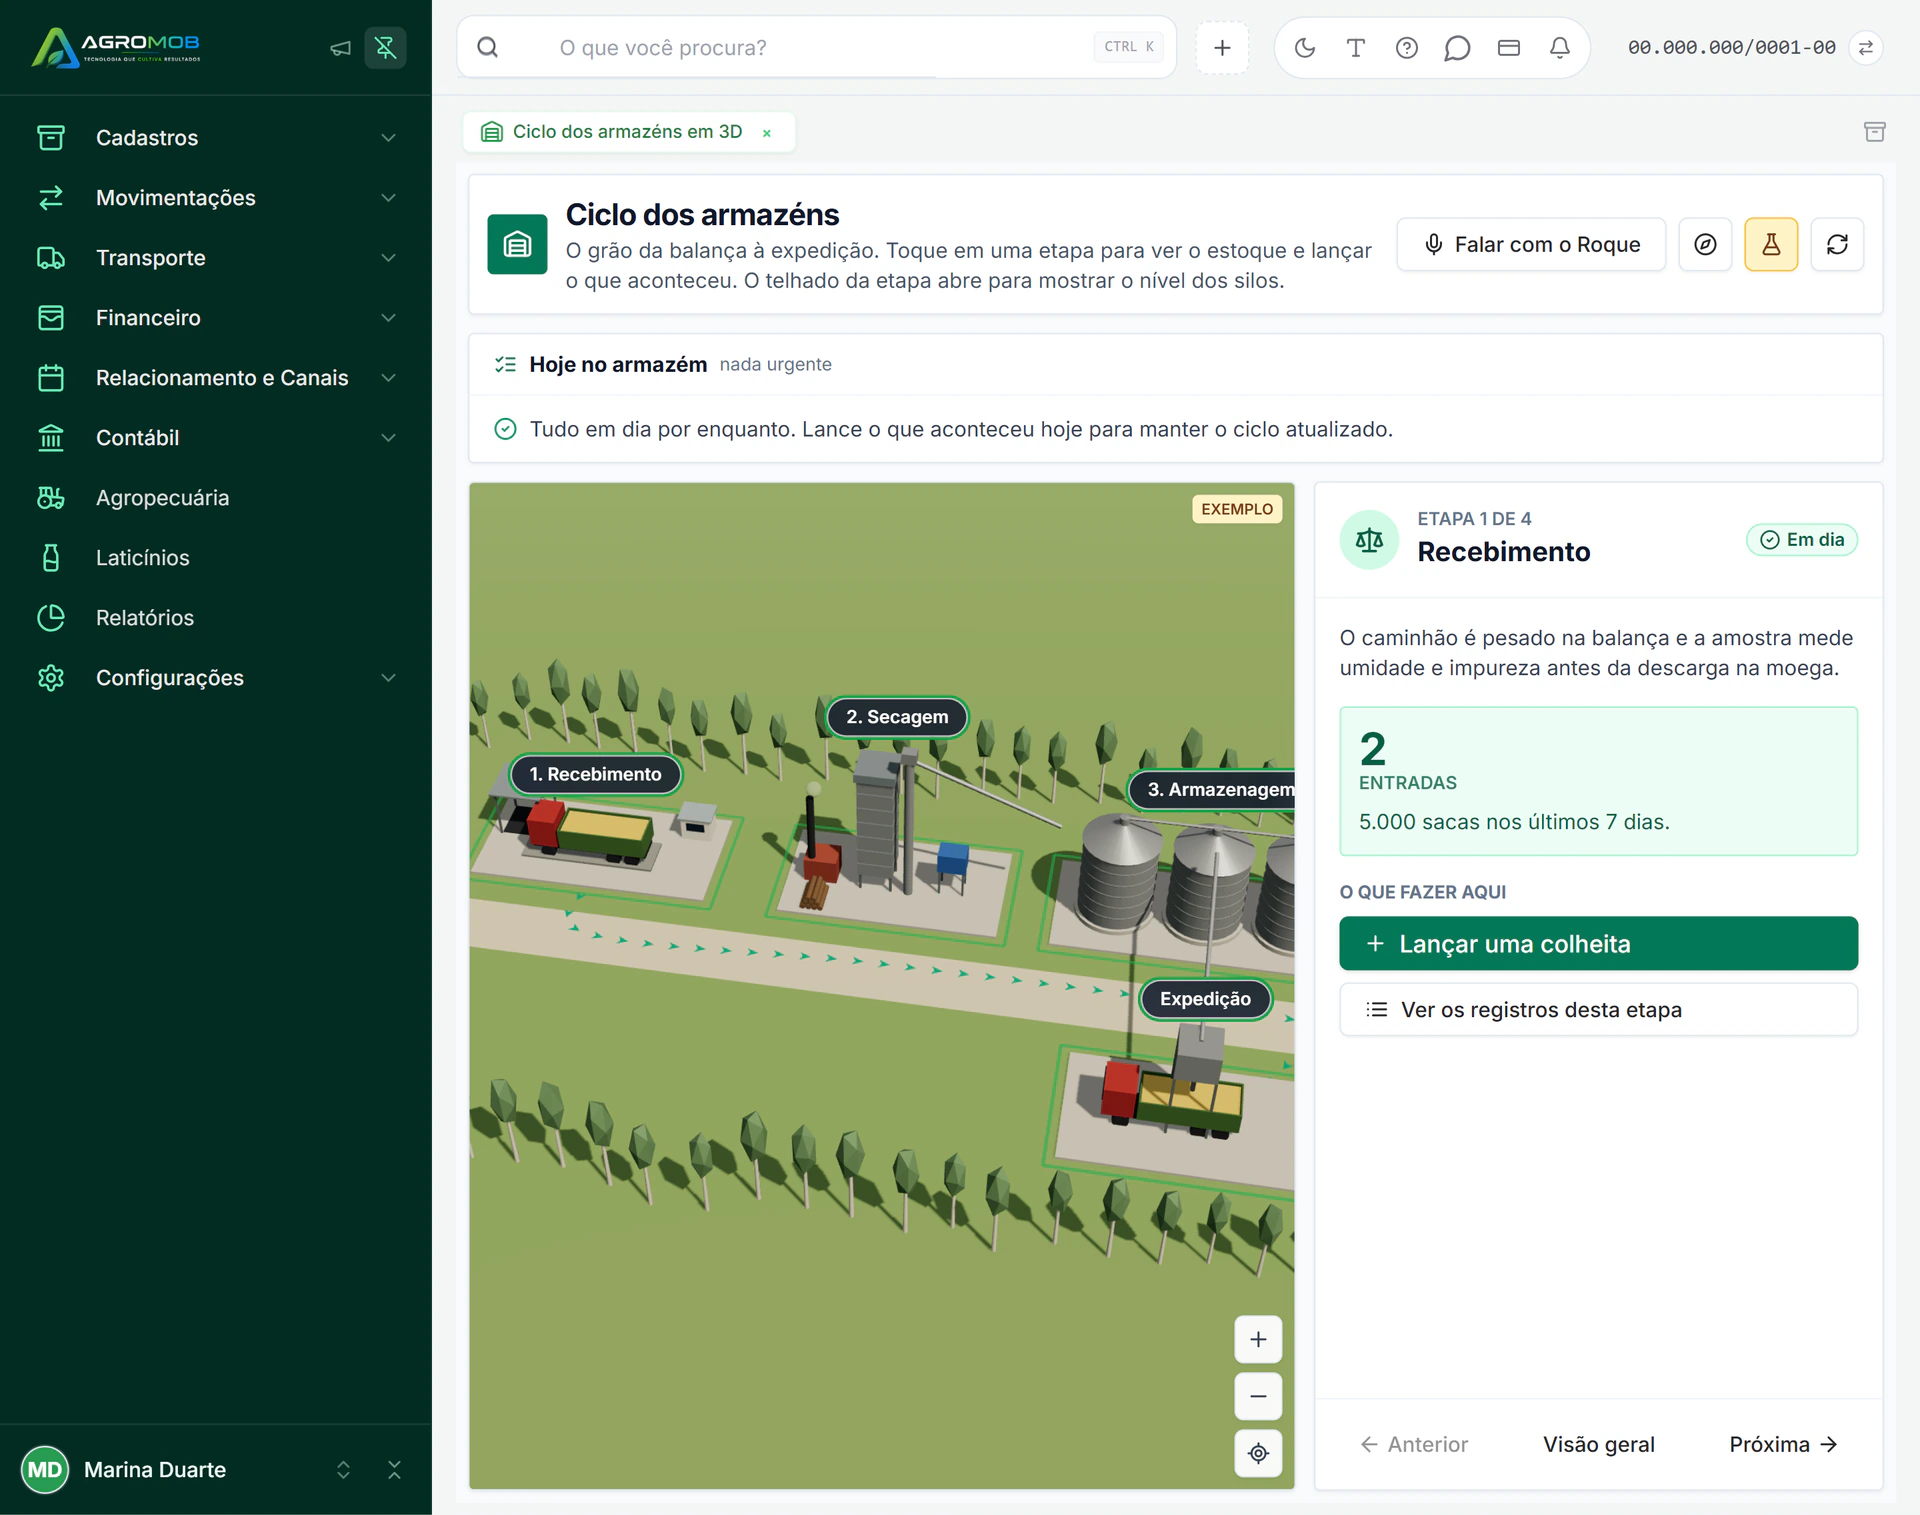Open the notifications bell

pos(1560,48)
